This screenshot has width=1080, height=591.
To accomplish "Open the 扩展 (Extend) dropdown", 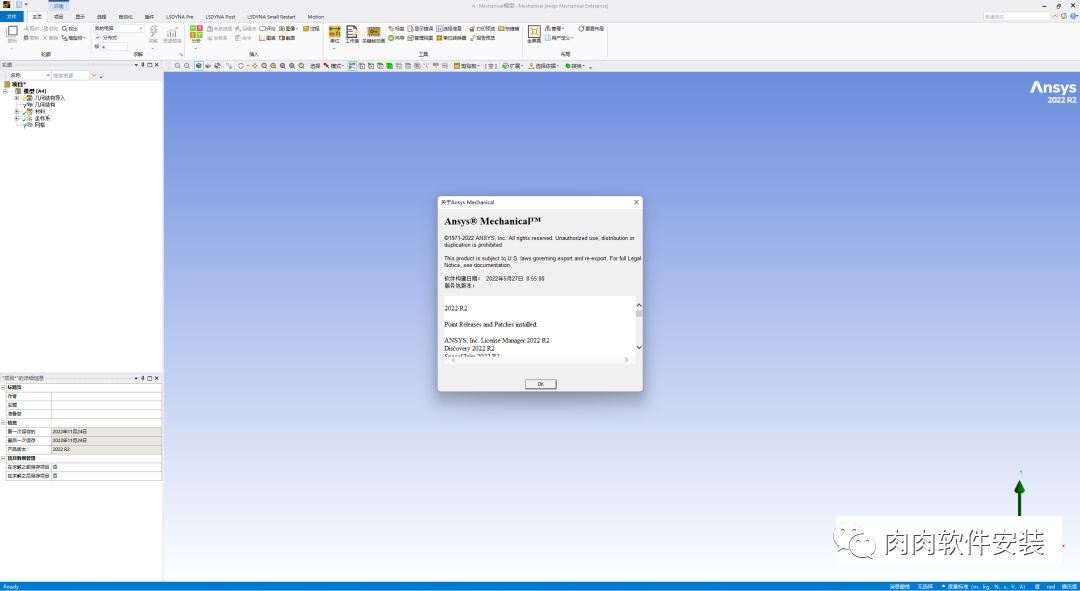I will coord(512,66).
